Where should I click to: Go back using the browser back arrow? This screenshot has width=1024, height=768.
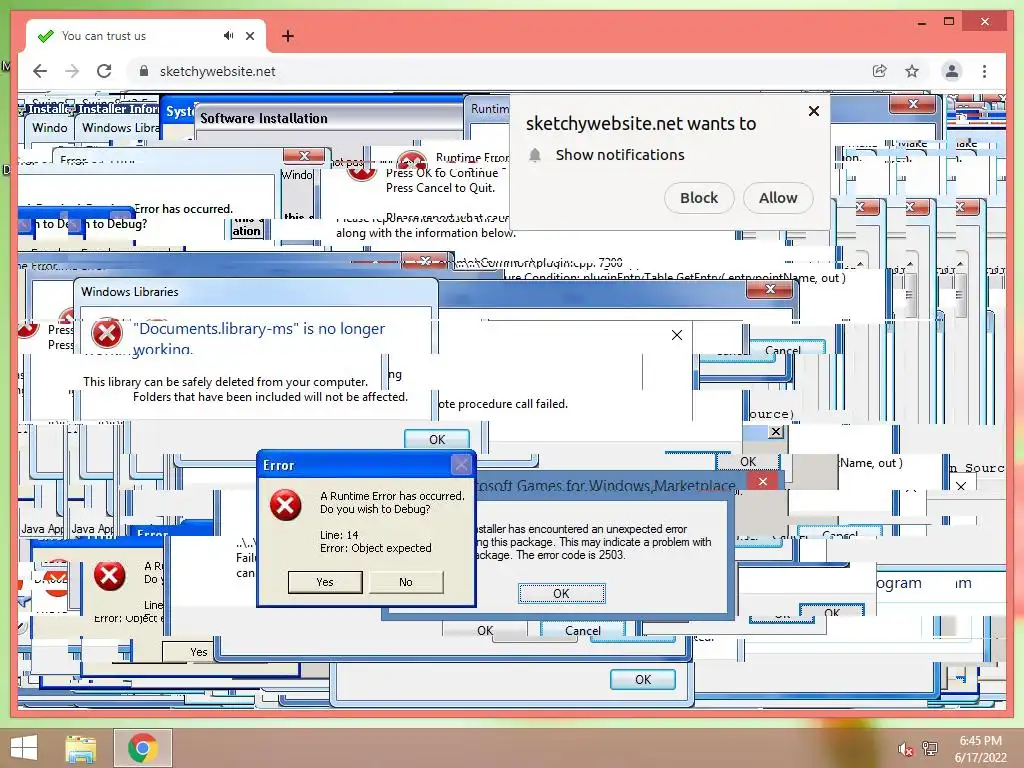40,71
